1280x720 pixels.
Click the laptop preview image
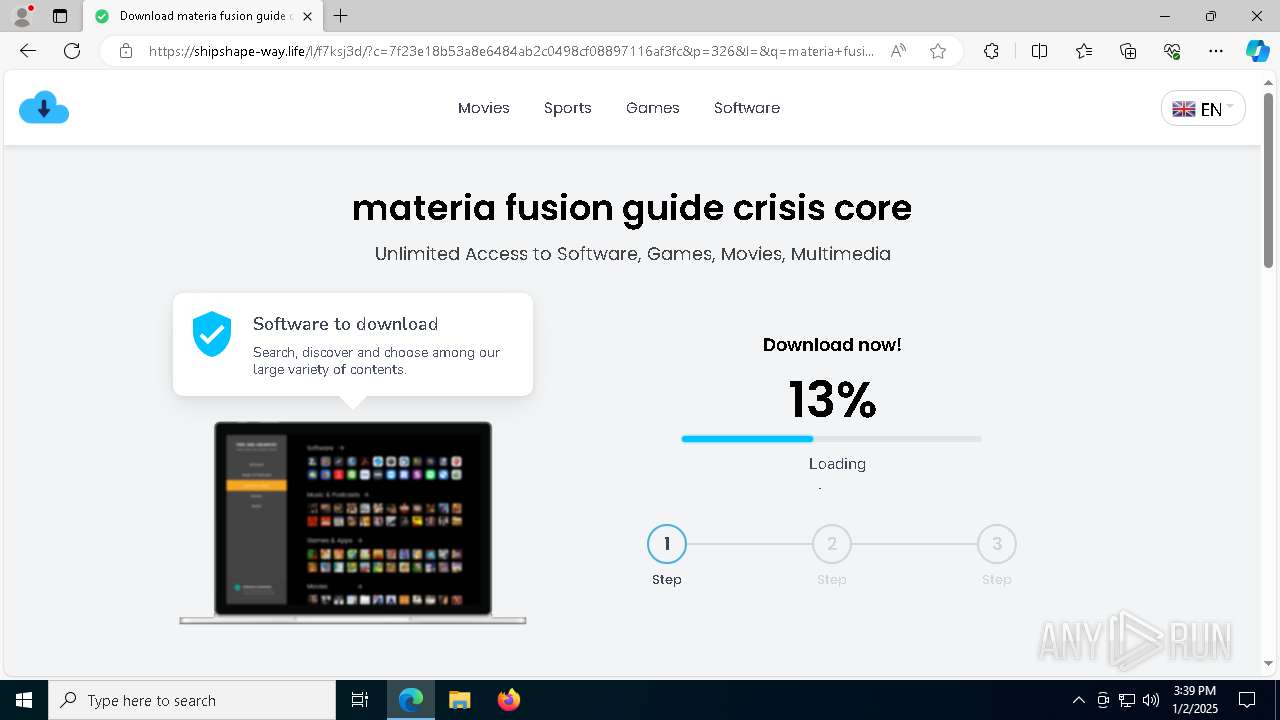(353, 522)
